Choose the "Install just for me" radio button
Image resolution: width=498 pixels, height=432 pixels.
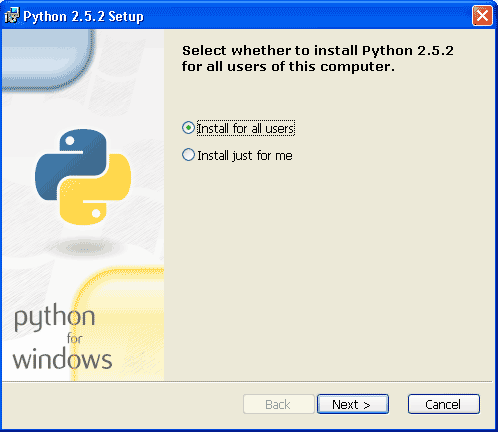(188, 155)
